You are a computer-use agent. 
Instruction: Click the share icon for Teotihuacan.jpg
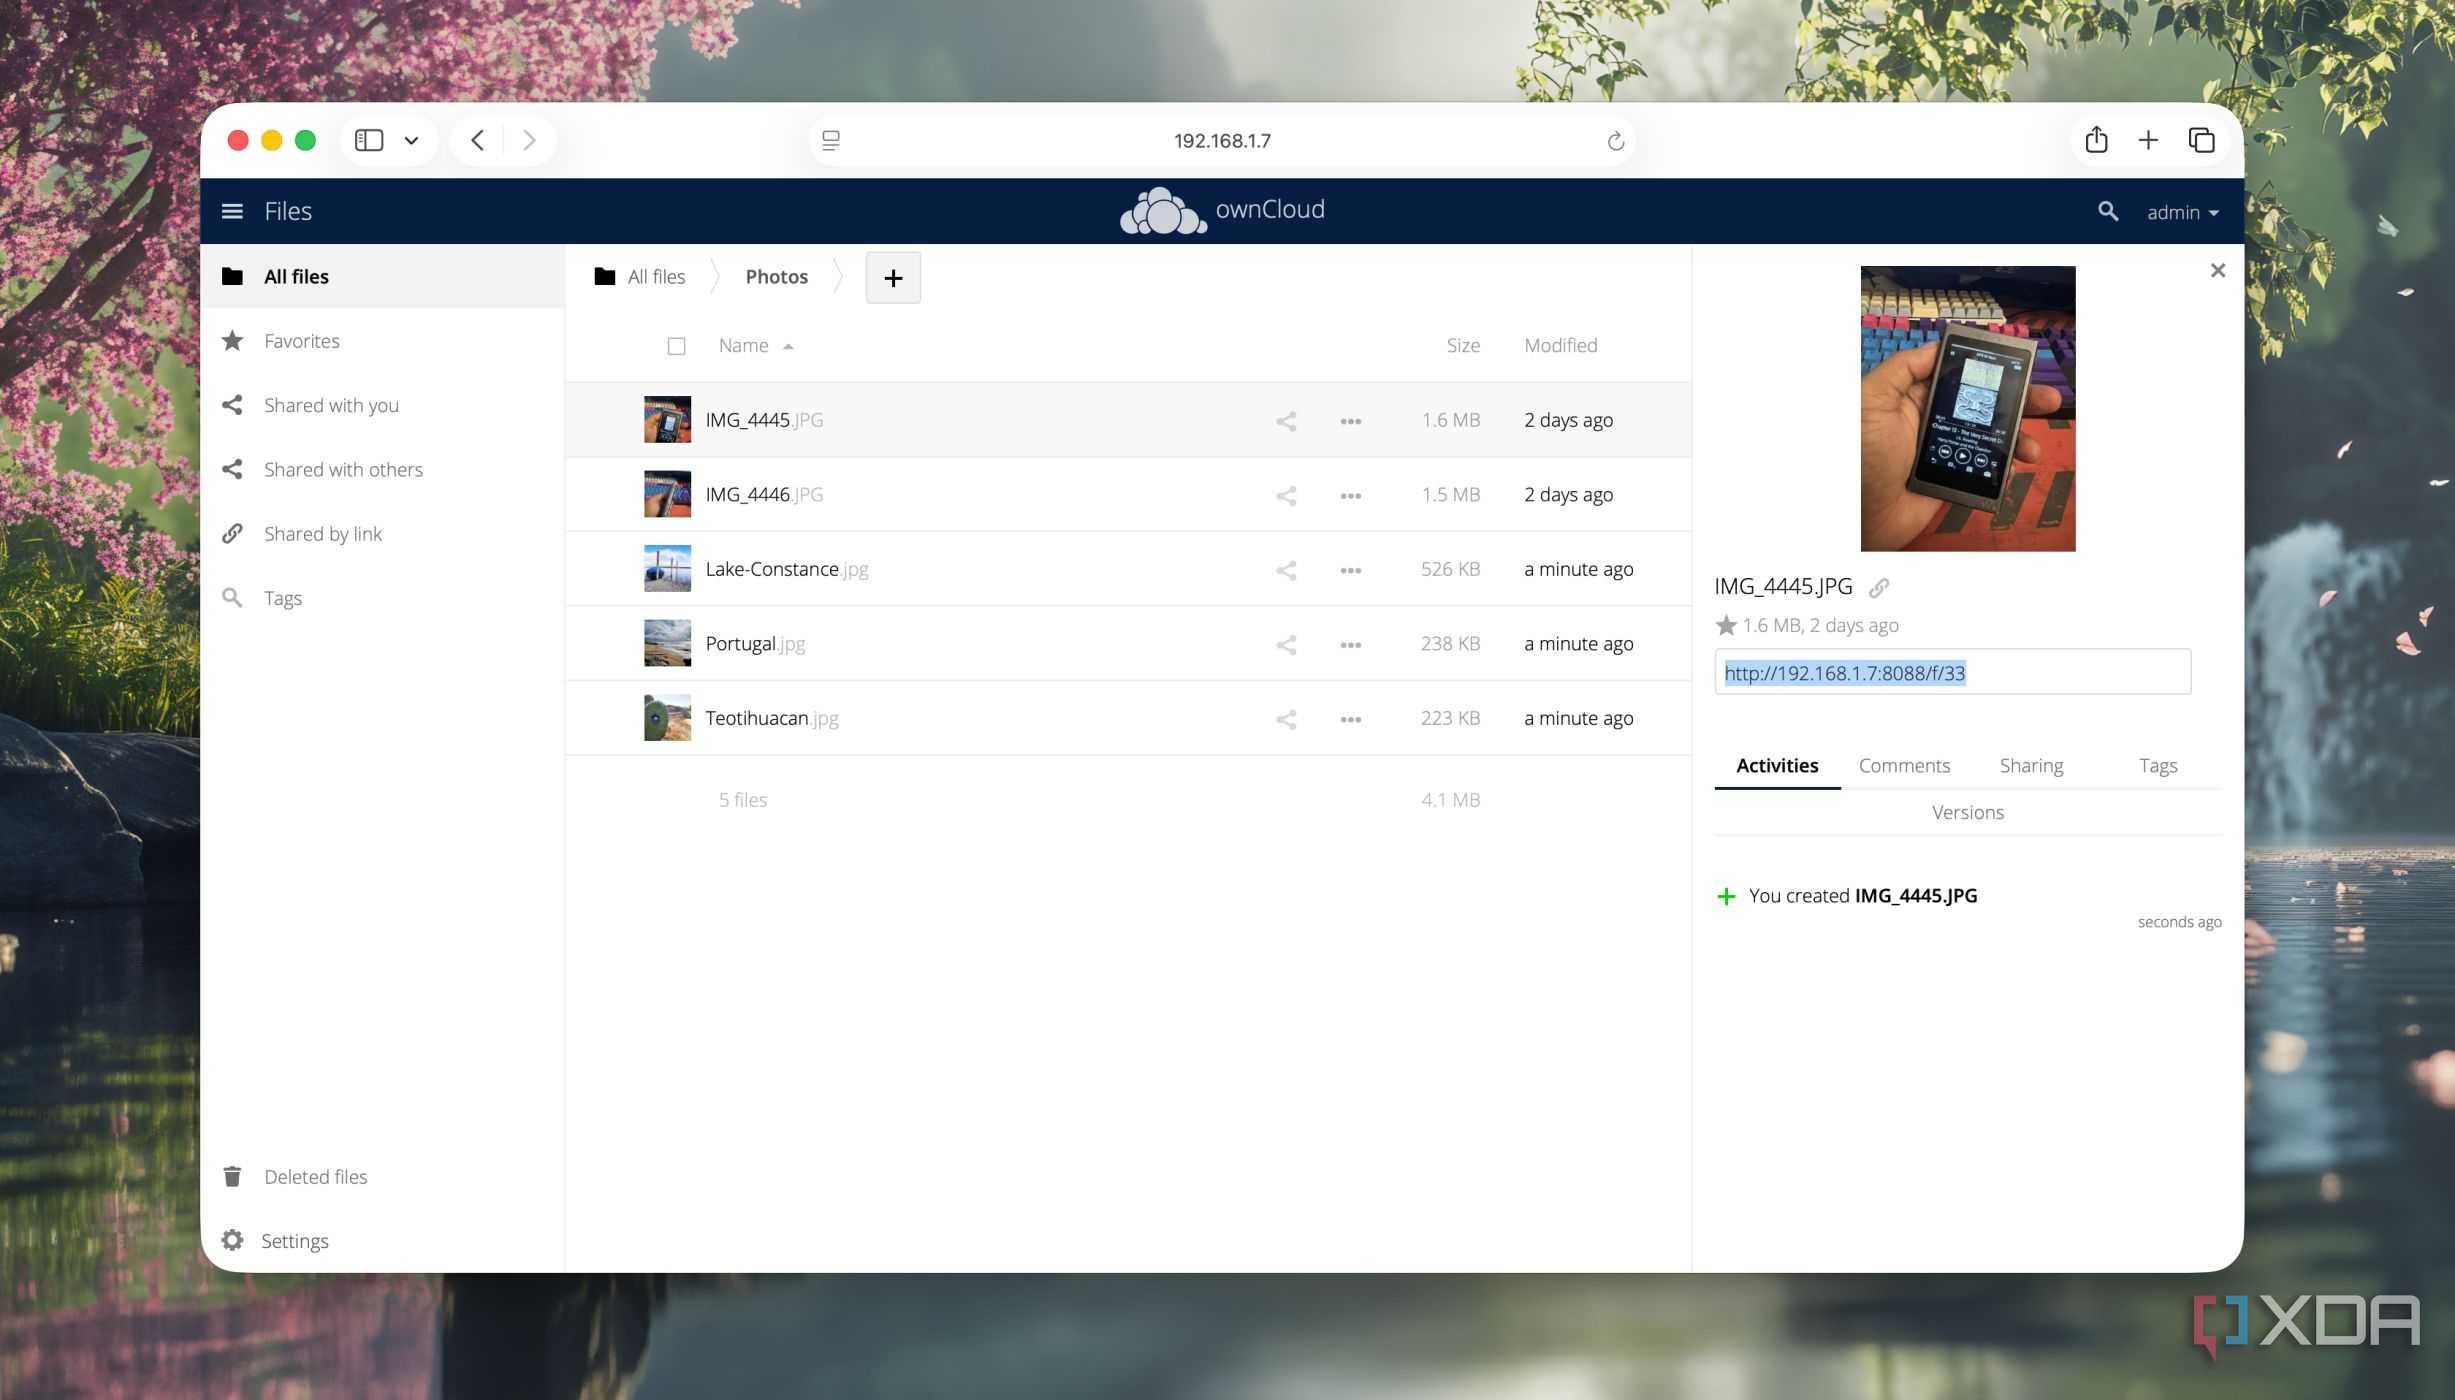click(1286, 719)
